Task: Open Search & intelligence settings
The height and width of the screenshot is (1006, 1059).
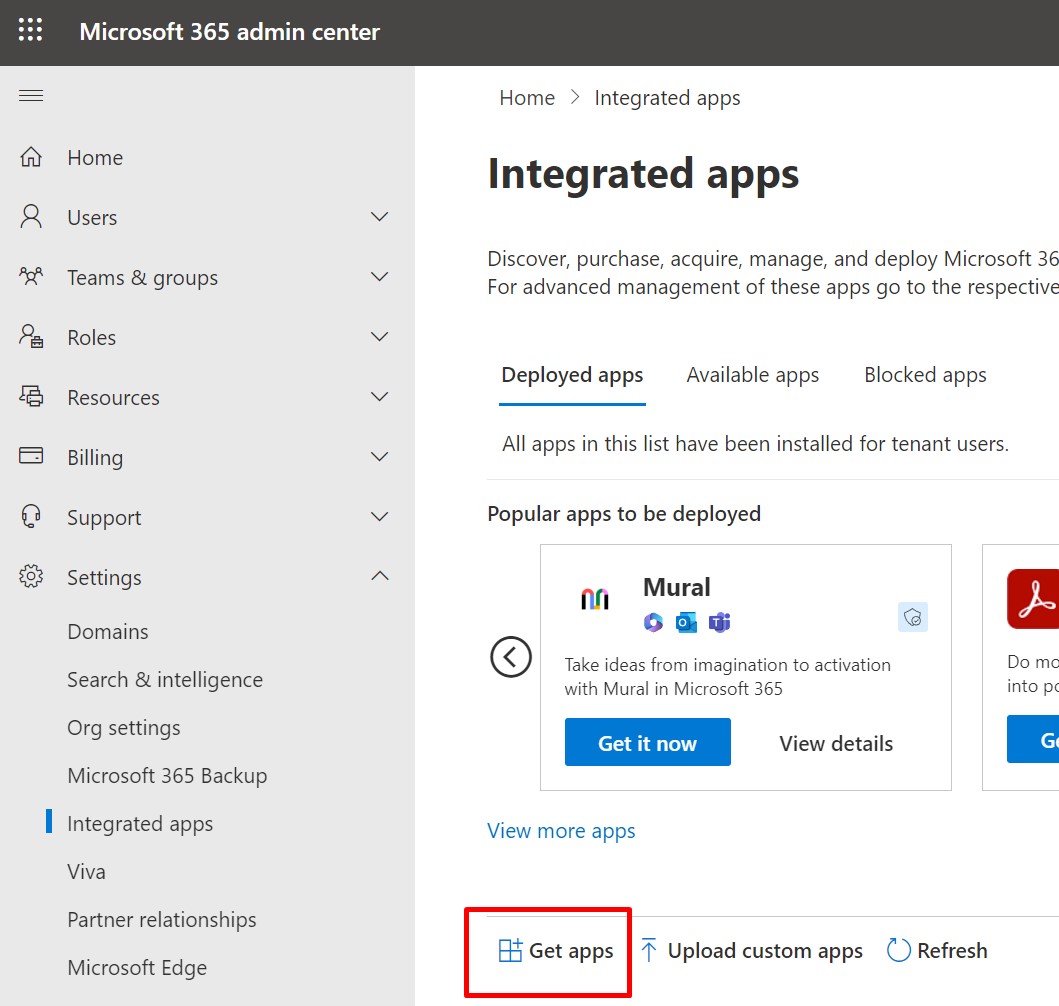Action: point(165,679)
